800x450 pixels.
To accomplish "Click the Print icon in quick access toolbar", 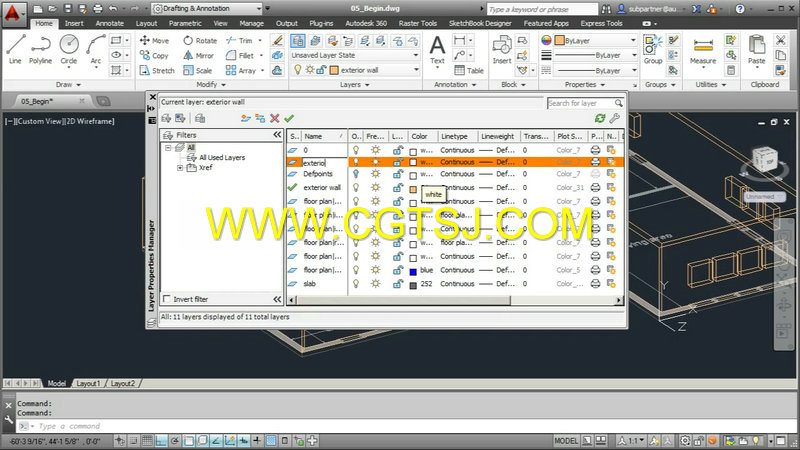I will 97,9.
